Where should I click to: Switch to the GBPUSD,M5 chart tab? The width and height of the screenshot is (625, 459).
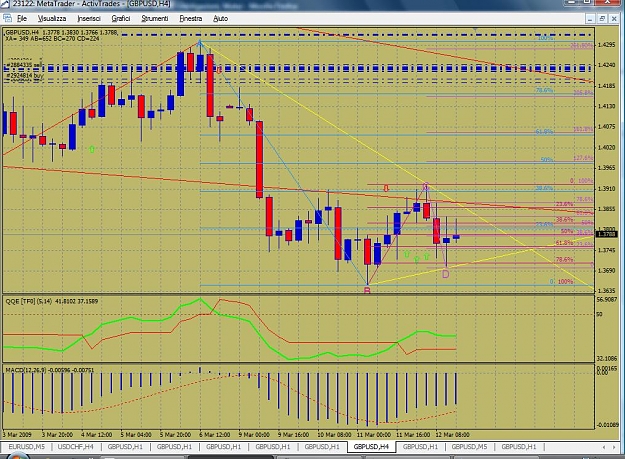click(x=469, y=447)
